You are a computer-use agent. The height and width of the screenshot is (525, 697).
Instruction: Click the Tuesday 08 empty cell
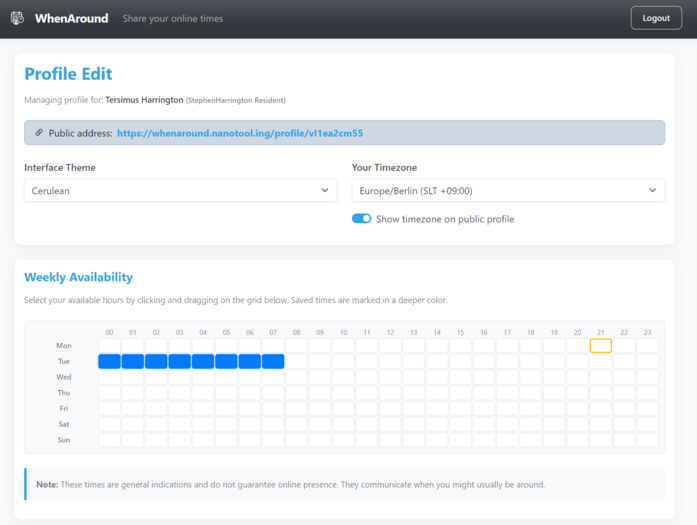[x=297, y=361]
